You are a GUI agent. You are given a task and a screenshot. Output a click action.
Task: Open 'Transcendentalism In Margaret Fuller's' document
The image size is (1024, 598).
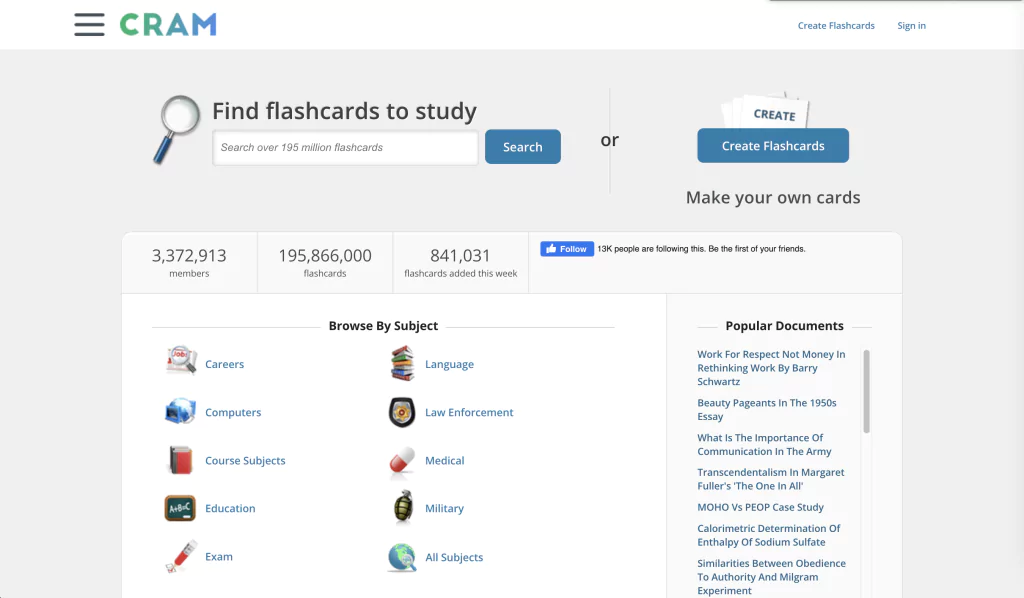point(771,479)
